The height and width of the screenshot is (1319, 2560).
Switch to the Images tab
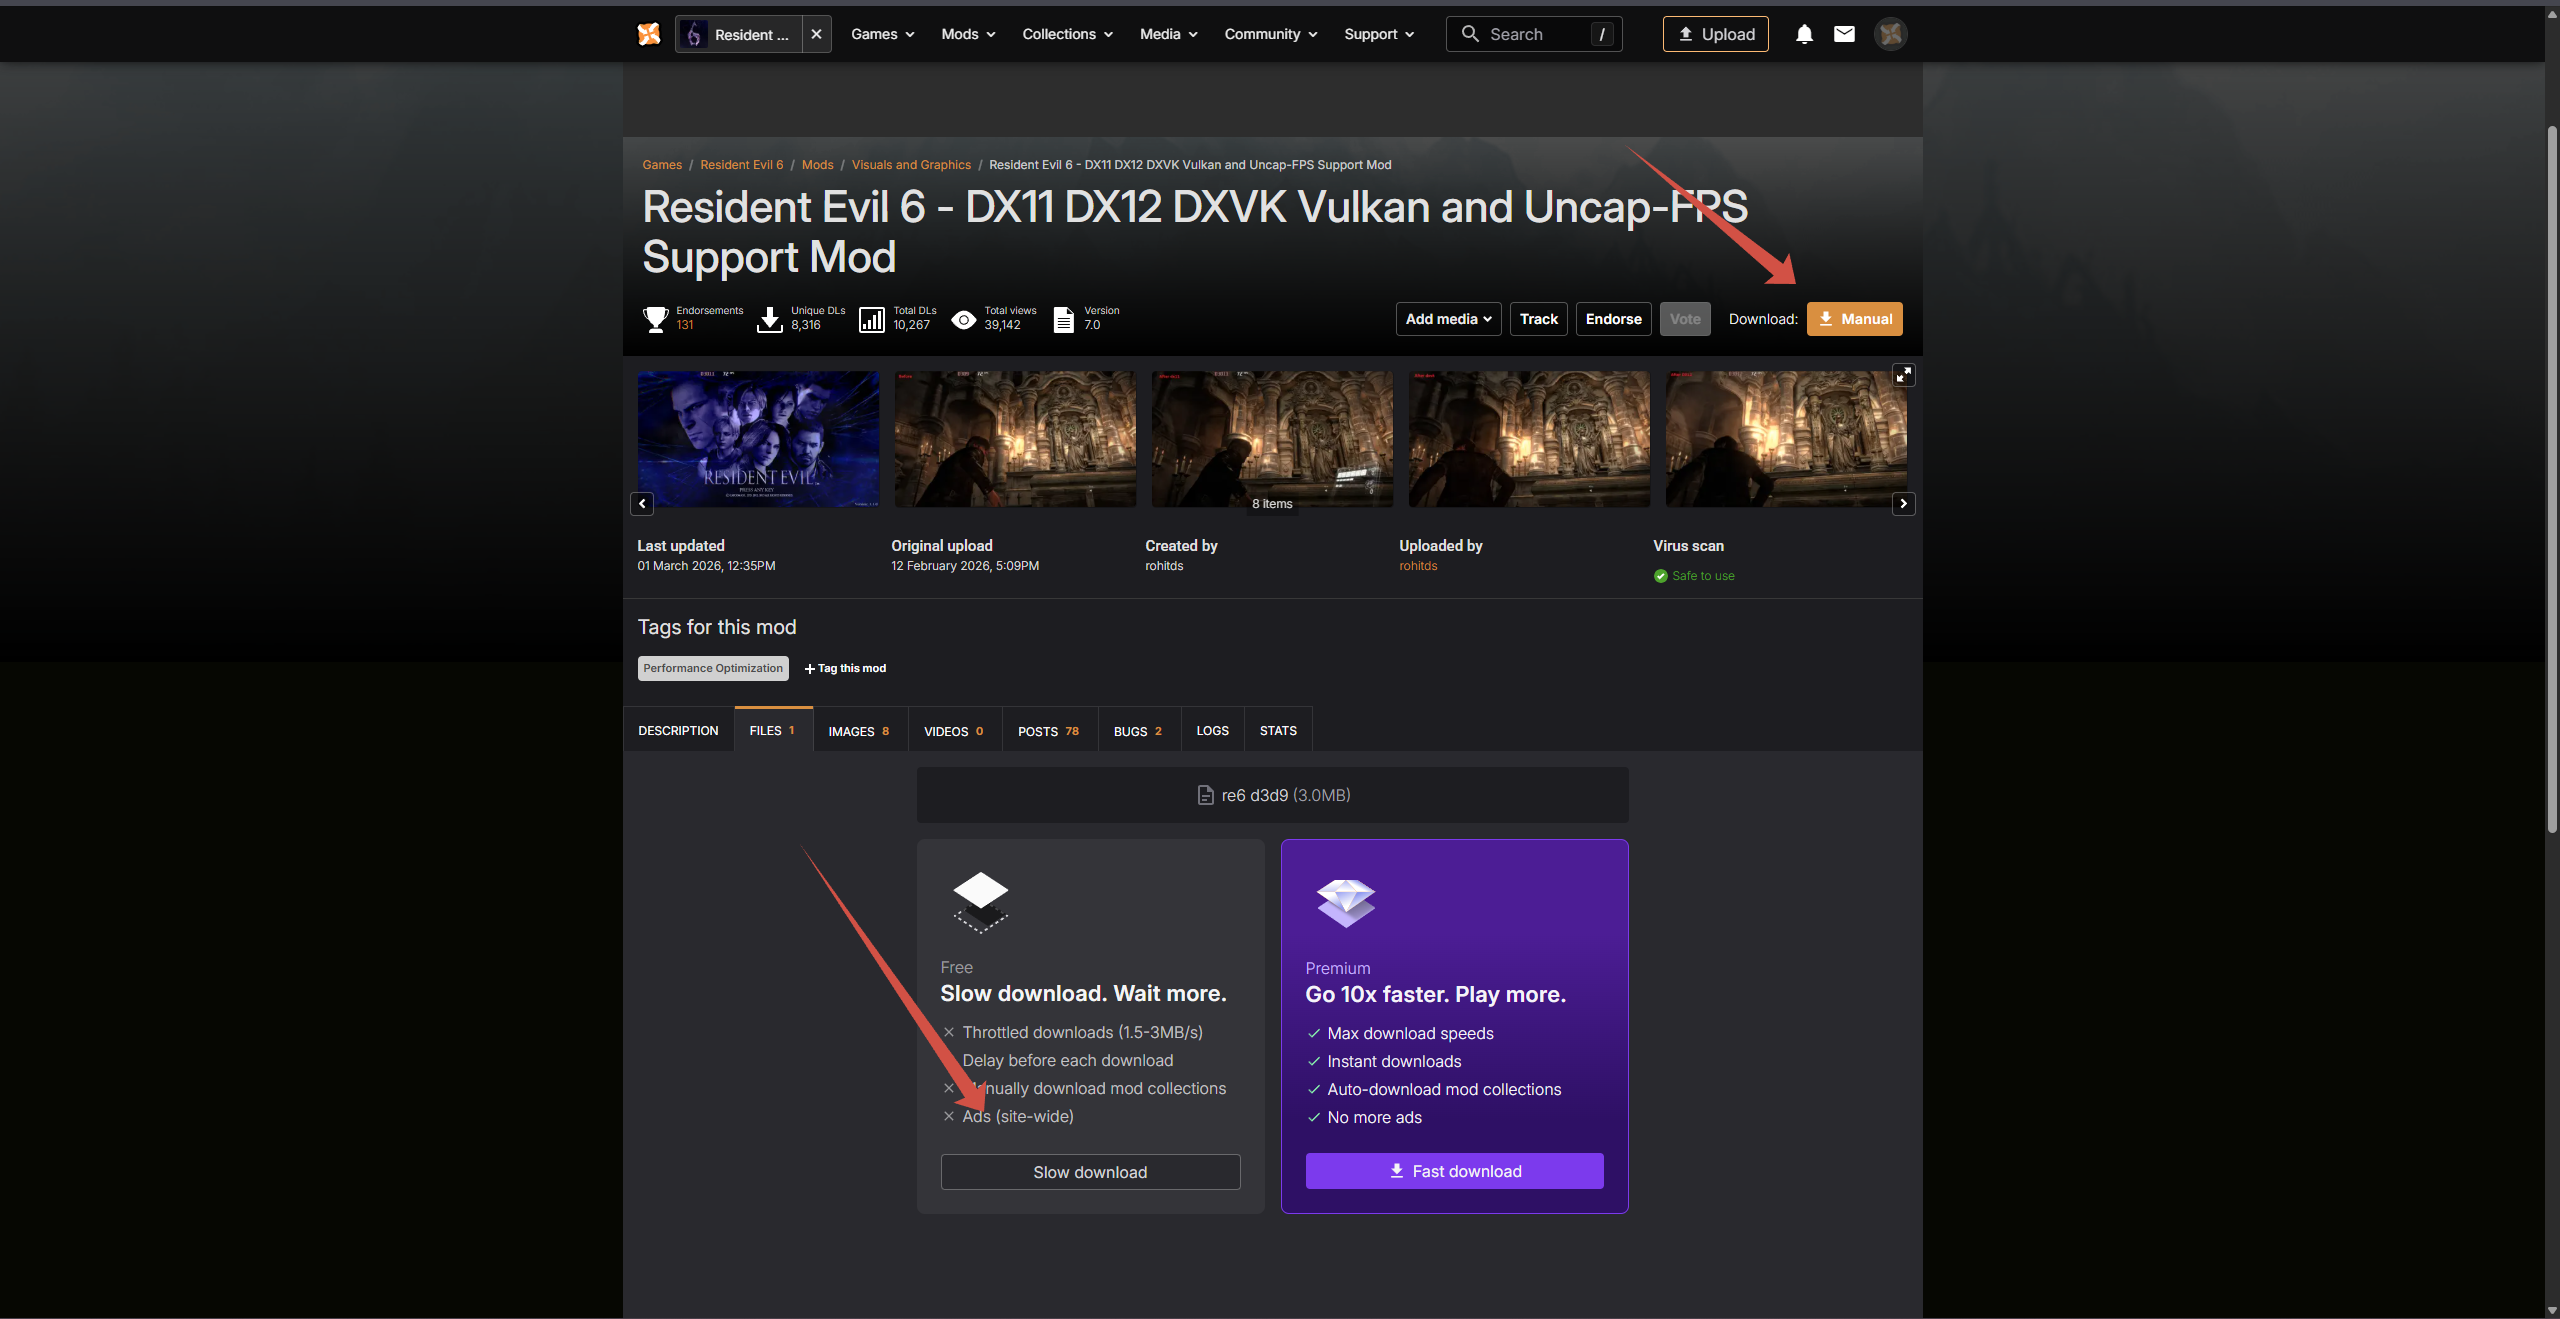pos(860,731)
